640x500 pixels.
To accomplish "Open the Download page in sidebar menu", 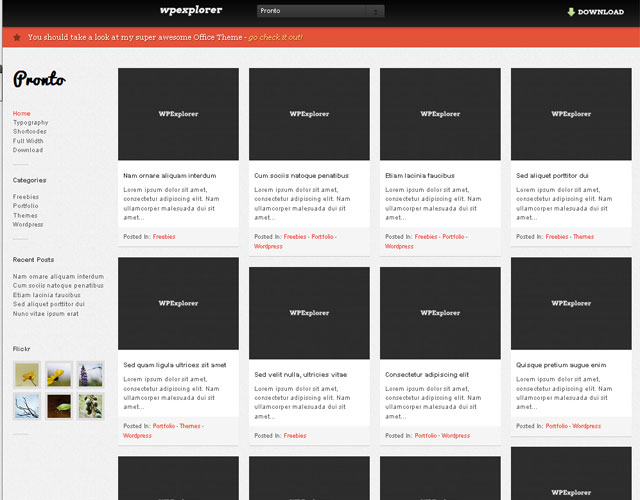I will point(28,150).
